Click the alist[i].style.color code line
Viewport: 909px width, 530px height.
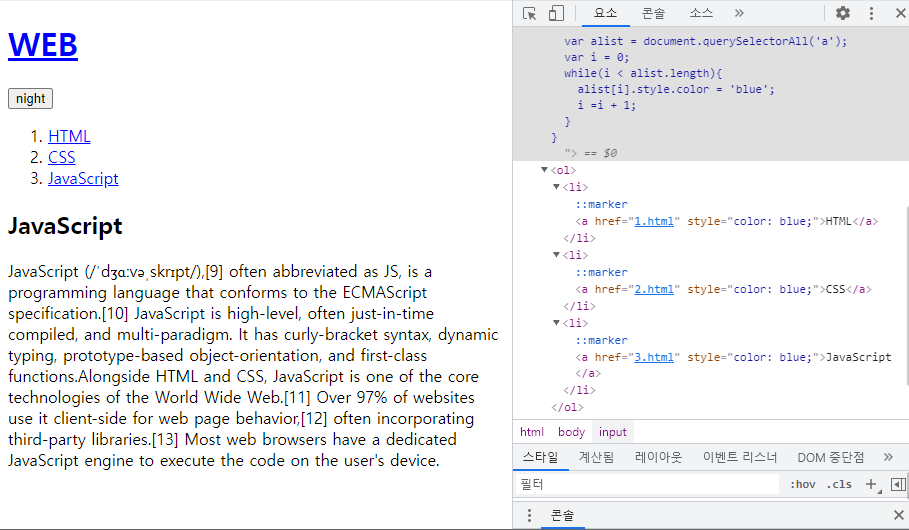click(675, 89)
